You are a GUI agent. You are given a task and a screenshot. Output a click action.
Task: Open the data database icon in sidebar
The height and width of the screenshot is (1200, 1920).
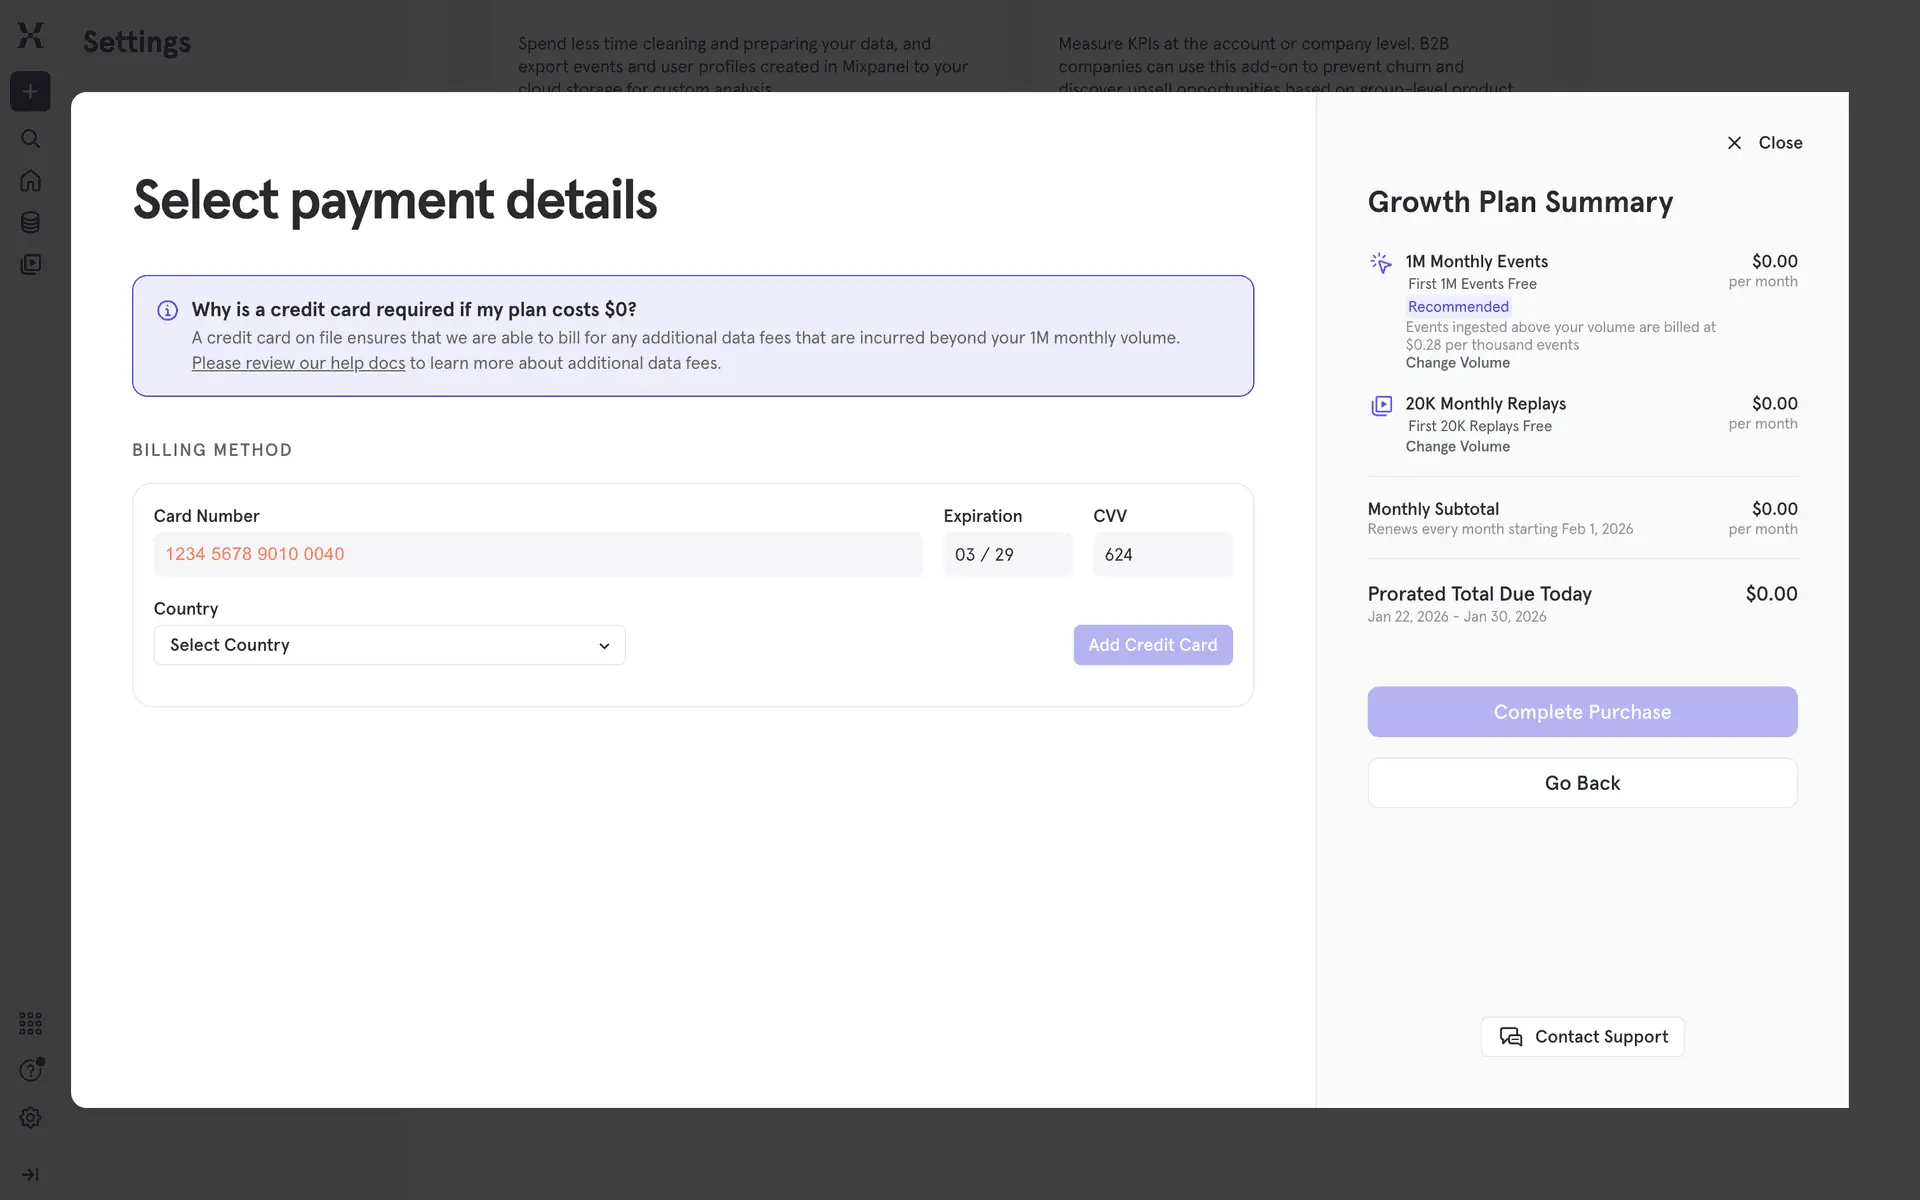coord(30,222)
